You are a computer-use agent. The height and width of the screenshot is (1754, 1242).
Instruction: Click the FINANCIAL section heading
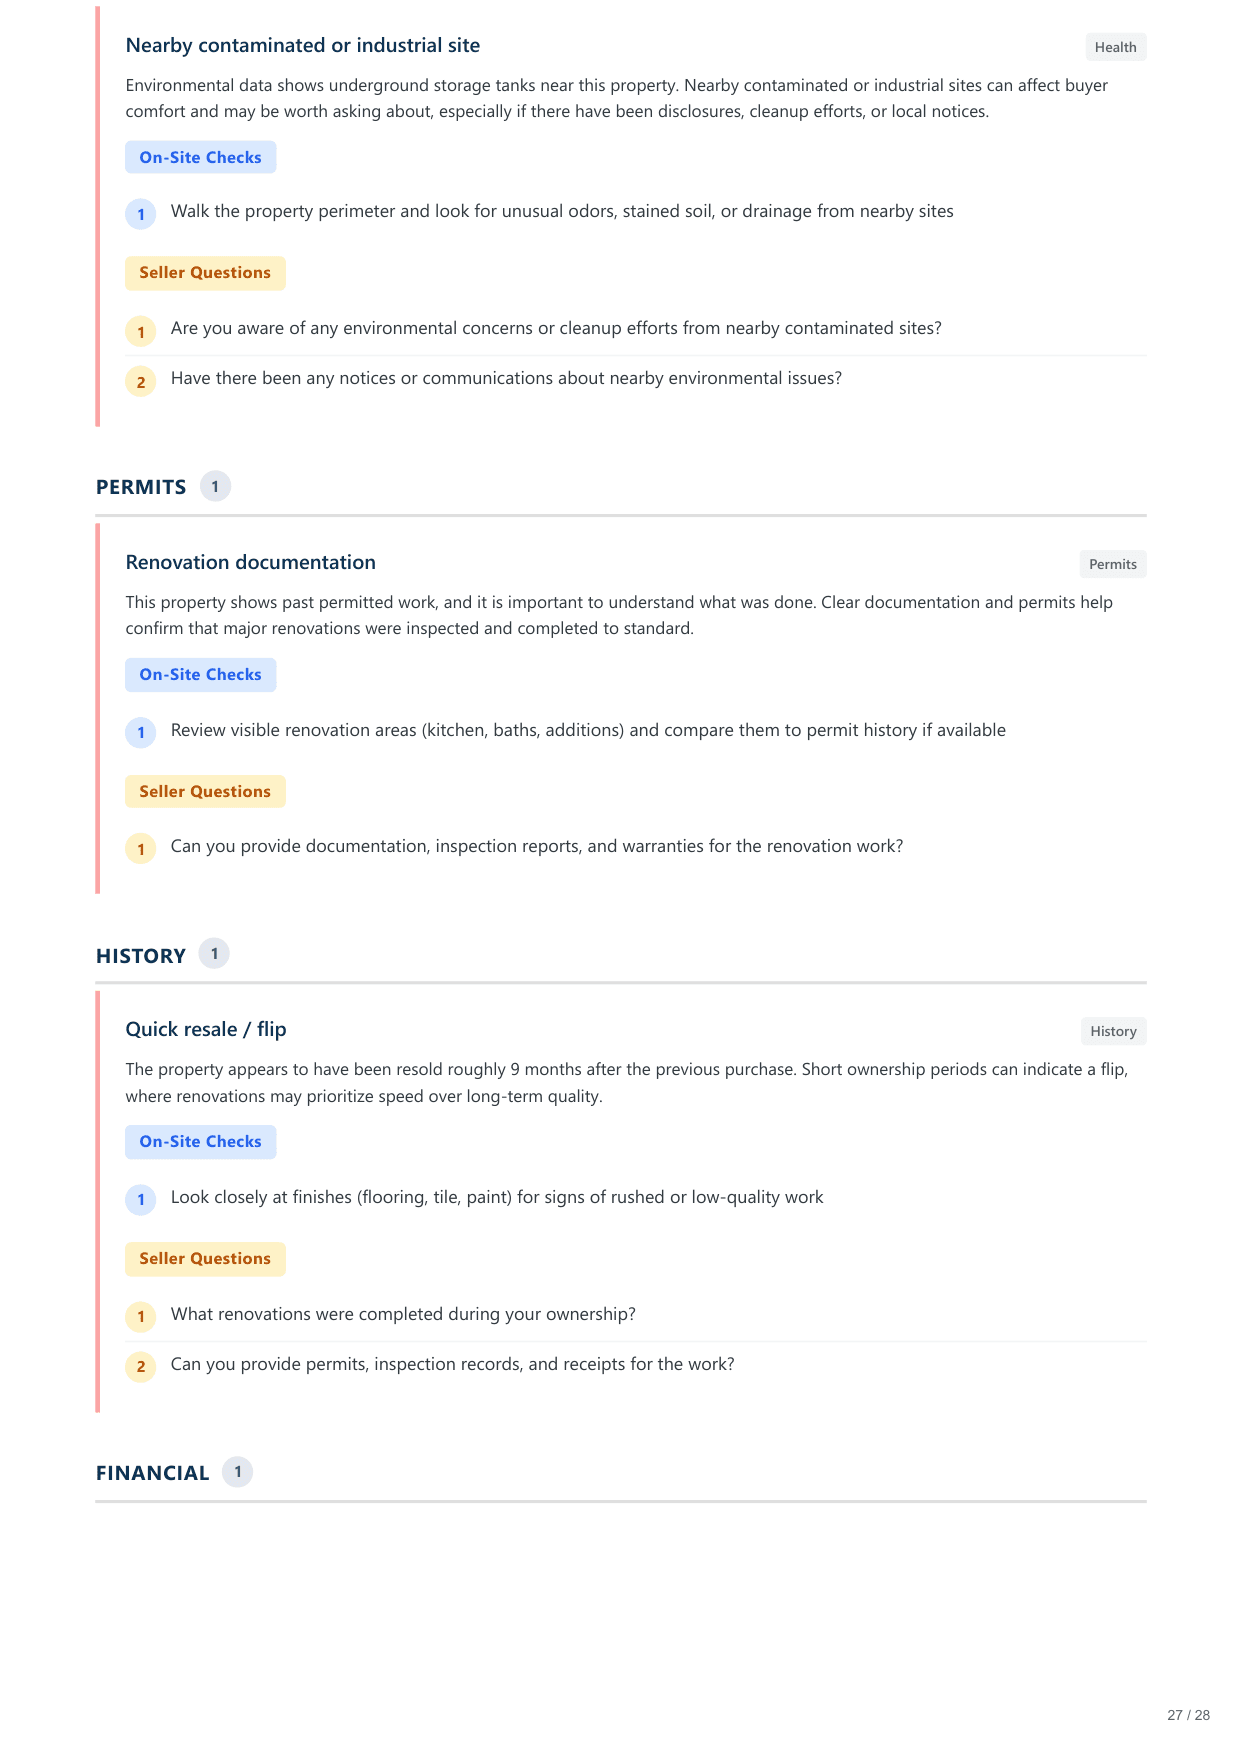click(x=152, y=1473)
